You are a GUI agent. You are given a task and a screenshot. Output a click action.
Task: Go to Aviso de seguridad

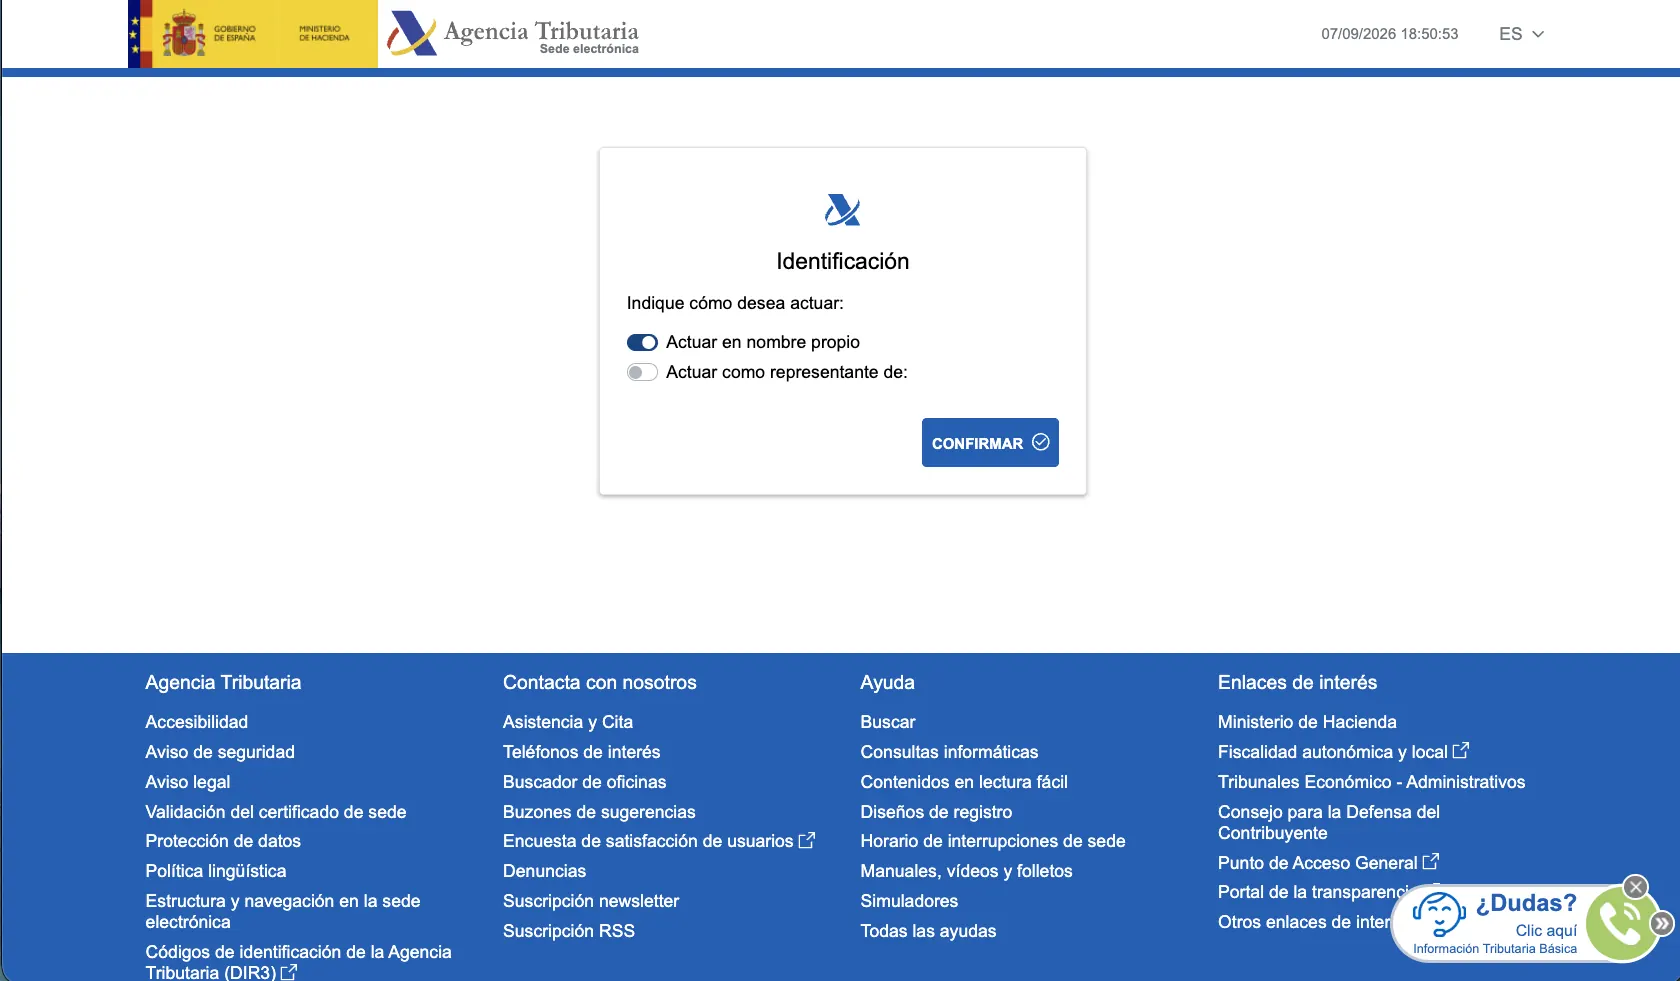point(220,752)
